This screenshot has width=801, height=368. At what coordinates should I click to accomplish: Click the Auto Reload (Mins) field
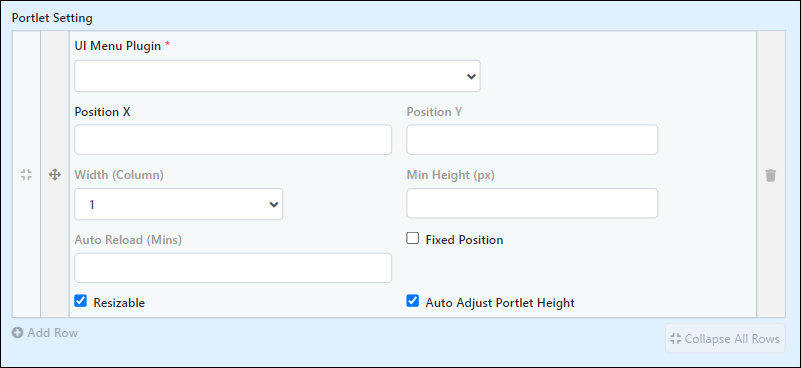coord(233,267)
